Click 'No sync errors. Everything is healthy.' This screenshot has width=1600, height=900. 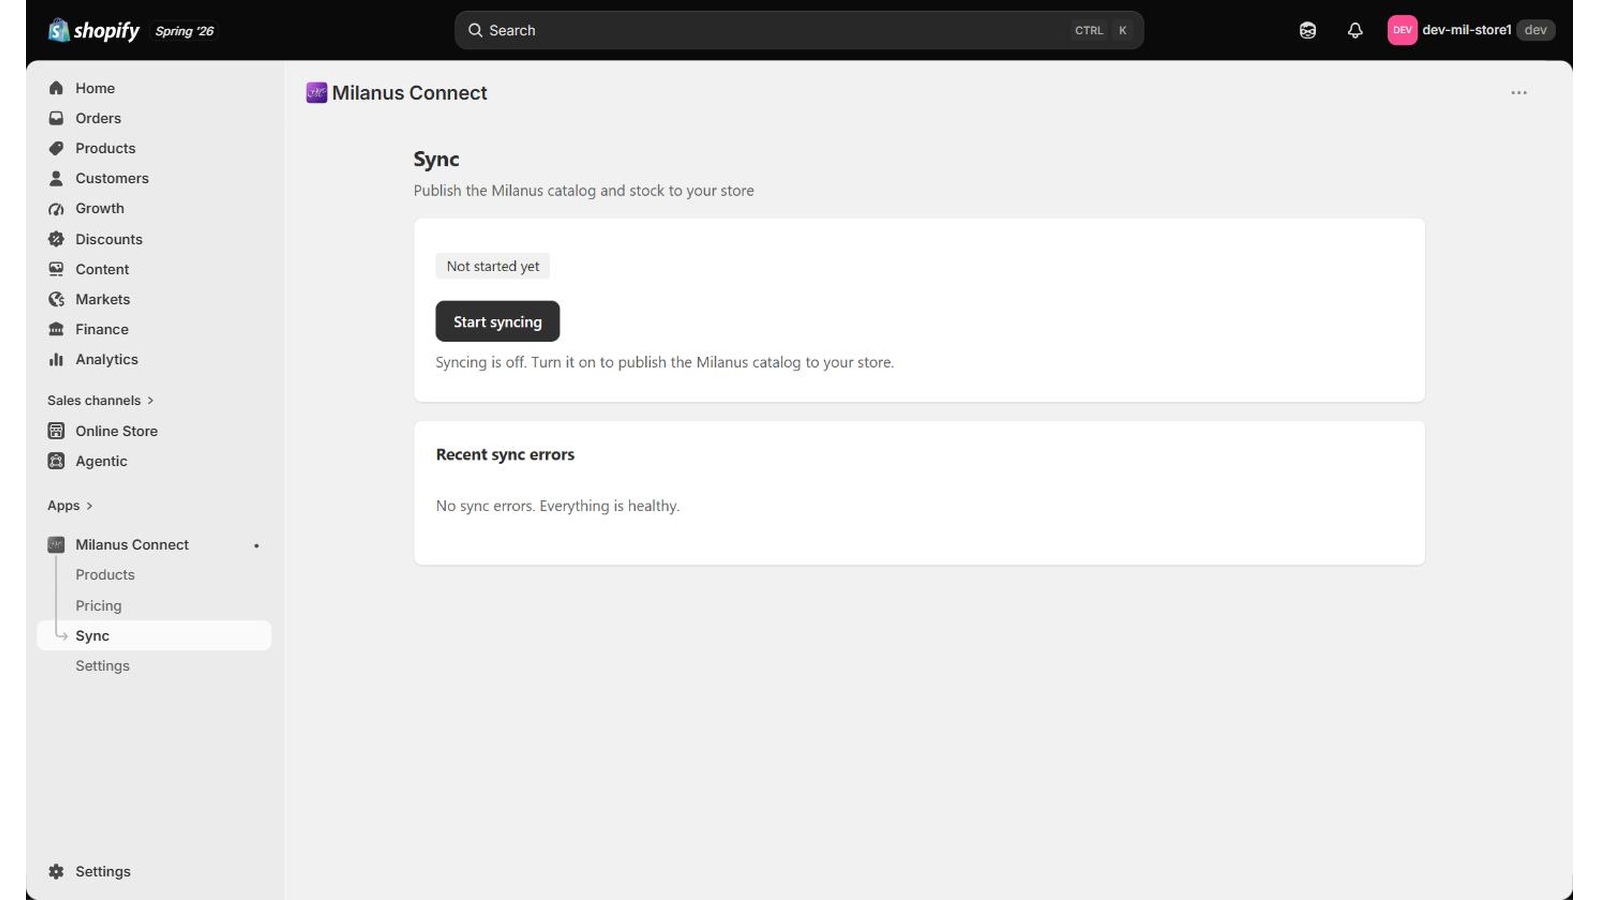(558, 506)
